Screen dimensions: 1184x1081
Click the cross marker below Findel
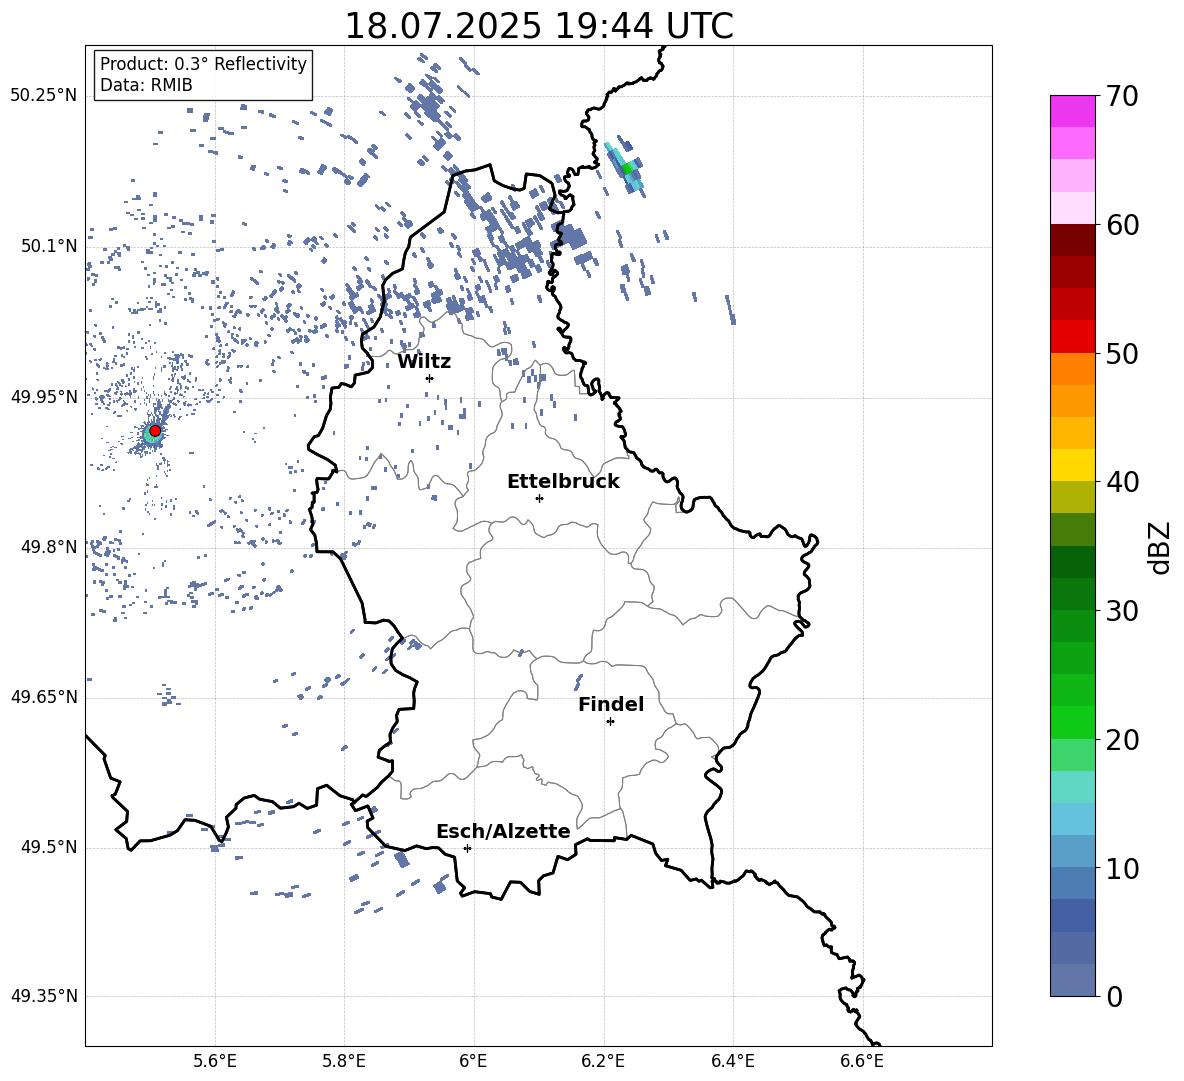pyautogui.click(x=610, y=722)
